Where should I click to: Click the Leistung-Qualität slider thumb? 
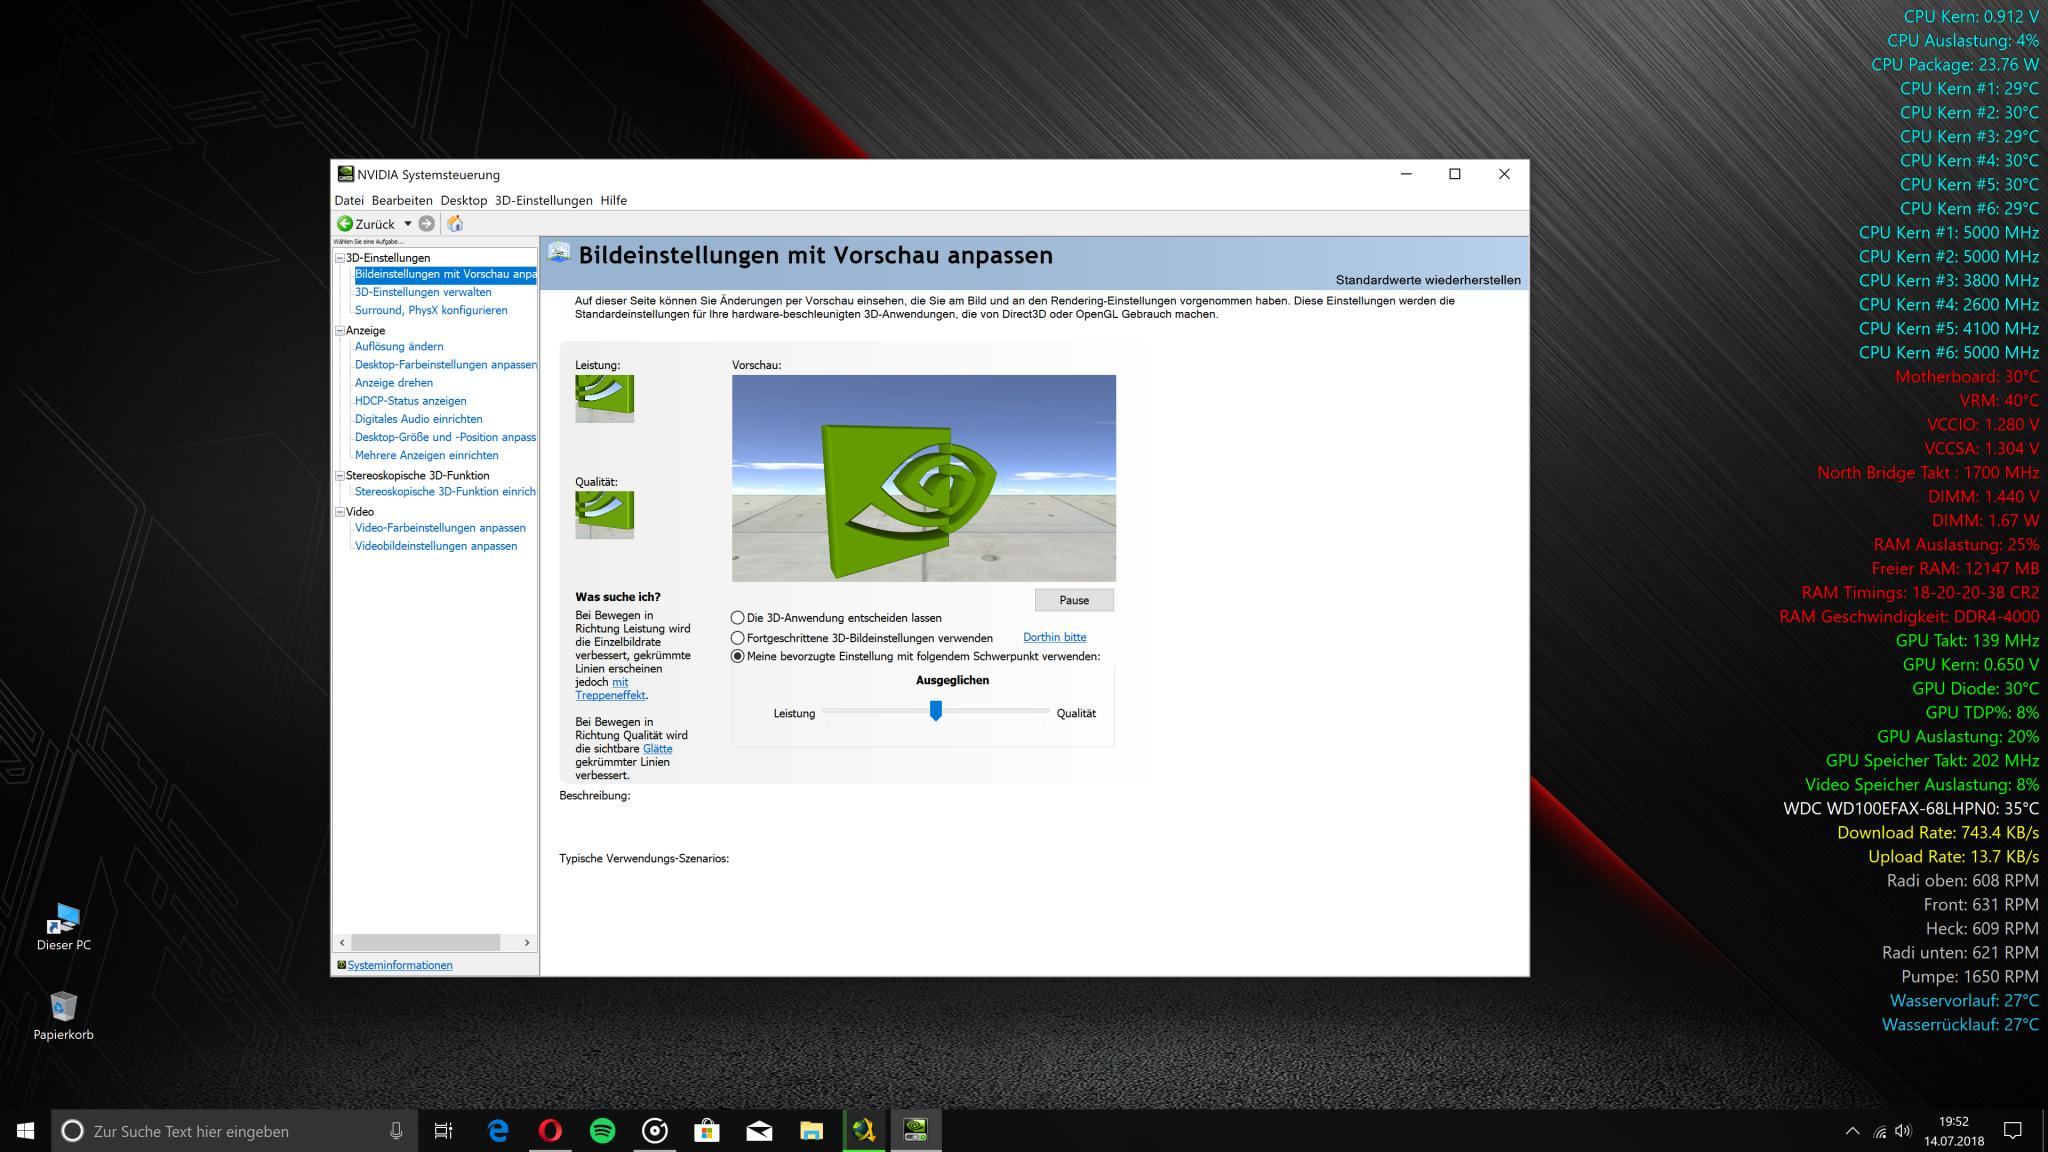936,710
